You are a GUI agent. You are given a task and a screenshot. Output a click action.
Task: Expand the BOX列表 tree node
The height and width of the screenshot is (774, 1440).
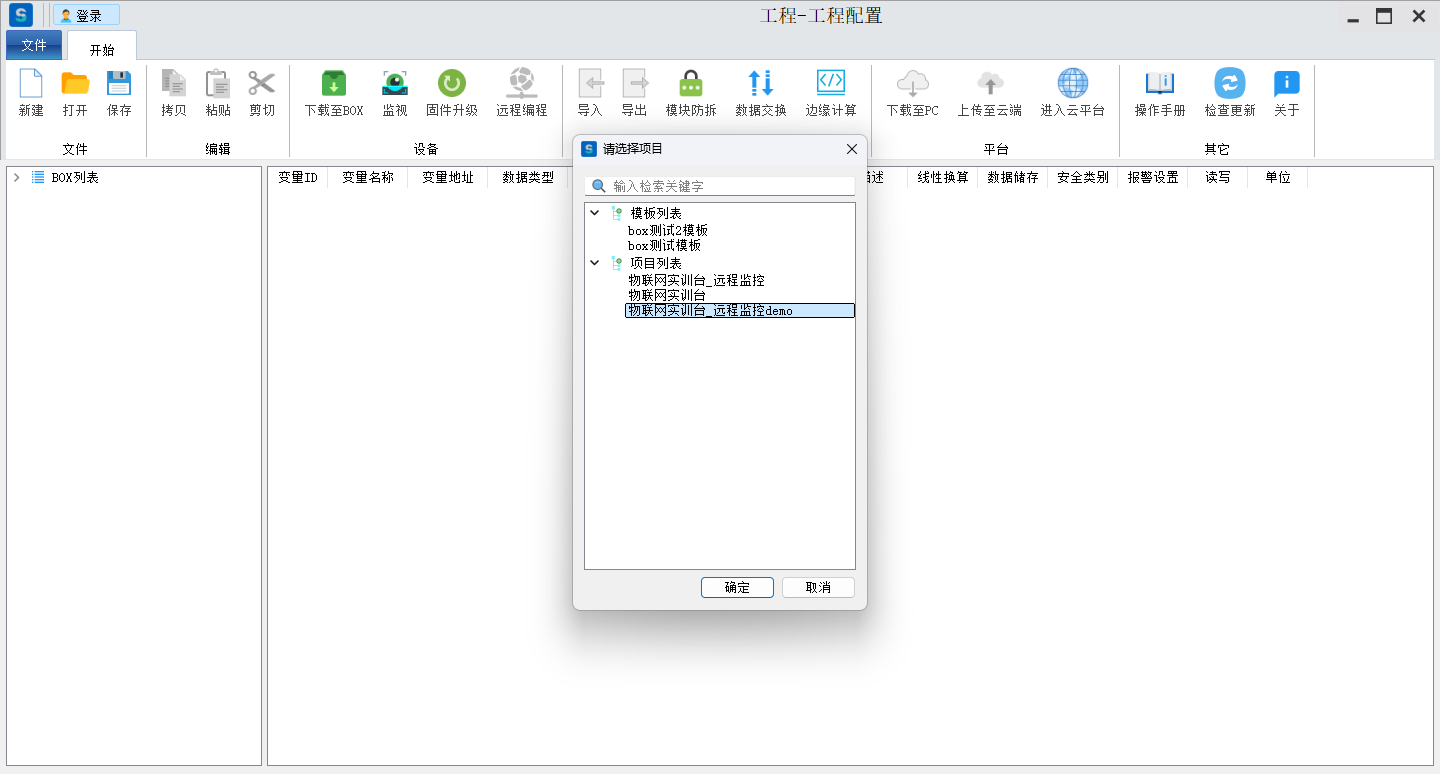point(17,177)
